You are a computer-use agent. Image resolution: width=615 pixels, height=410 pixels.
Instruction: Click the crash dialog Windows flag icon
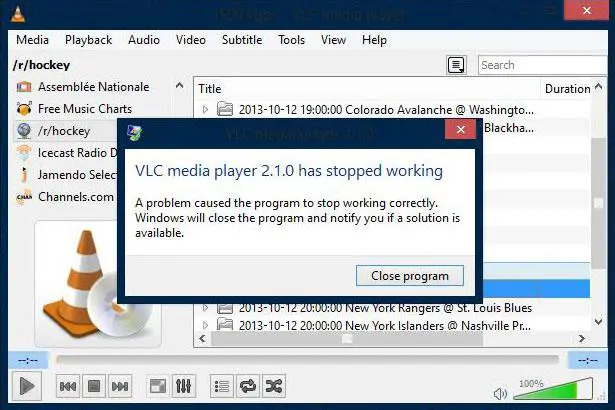coord(135,133)
